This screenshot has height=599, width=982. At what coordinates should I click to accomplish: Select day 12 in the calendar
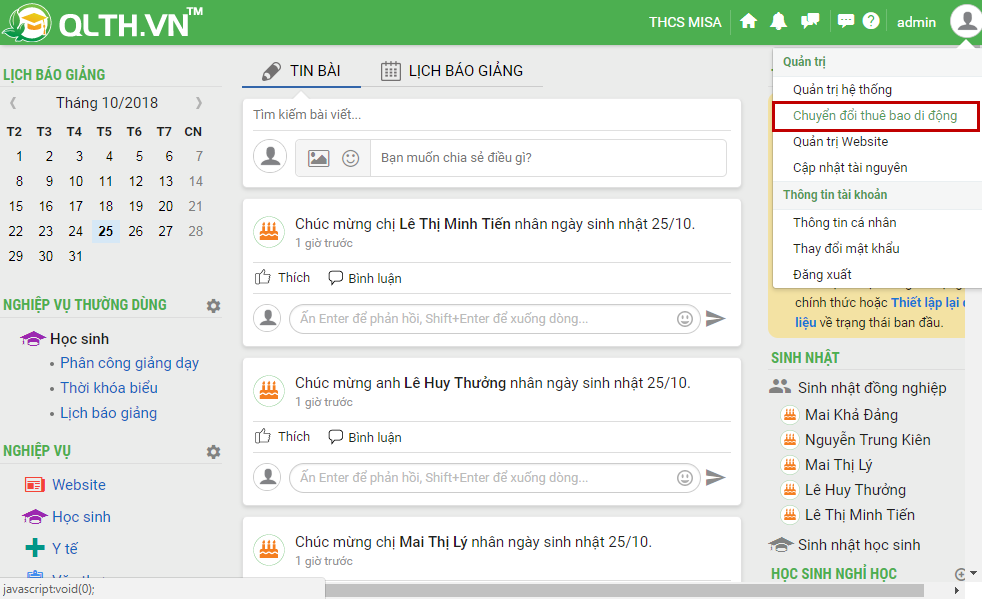[x=136, y=181]
